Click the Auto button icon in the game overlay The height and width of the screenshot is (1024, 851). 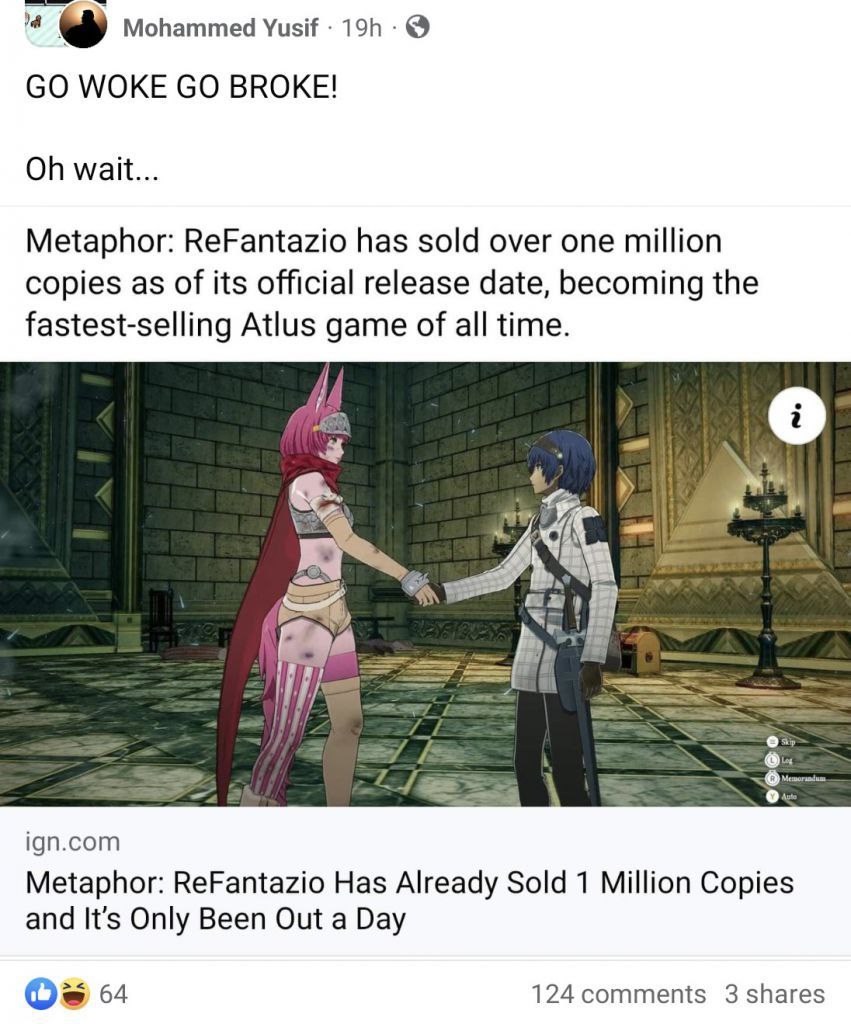click(x=773, y=796)
